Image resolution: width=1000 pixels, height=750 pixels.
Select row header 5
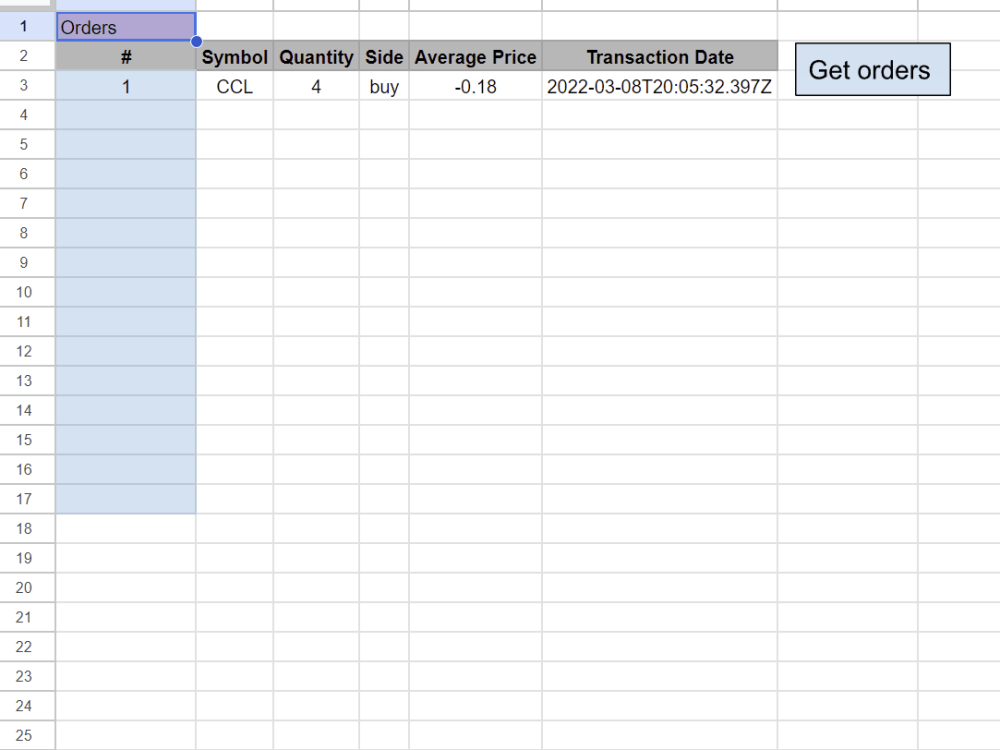point(27,144)
